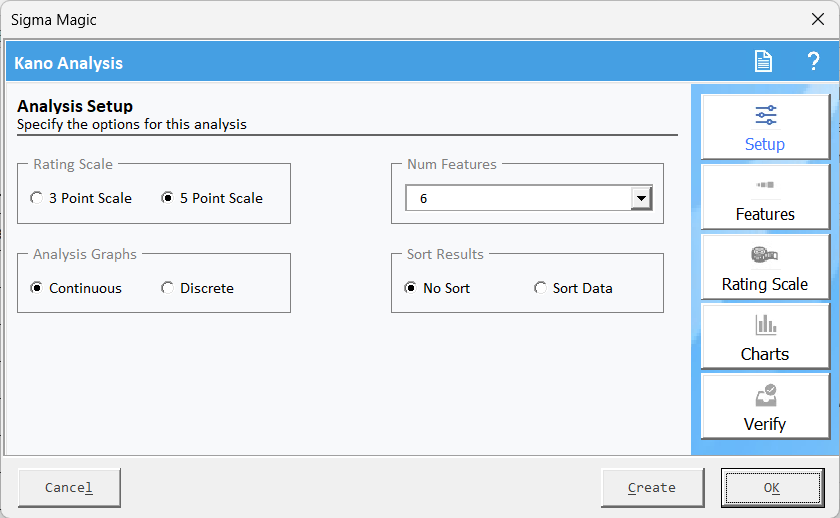
Task: Select the No Sort option
Action: (x=410, y=288)
